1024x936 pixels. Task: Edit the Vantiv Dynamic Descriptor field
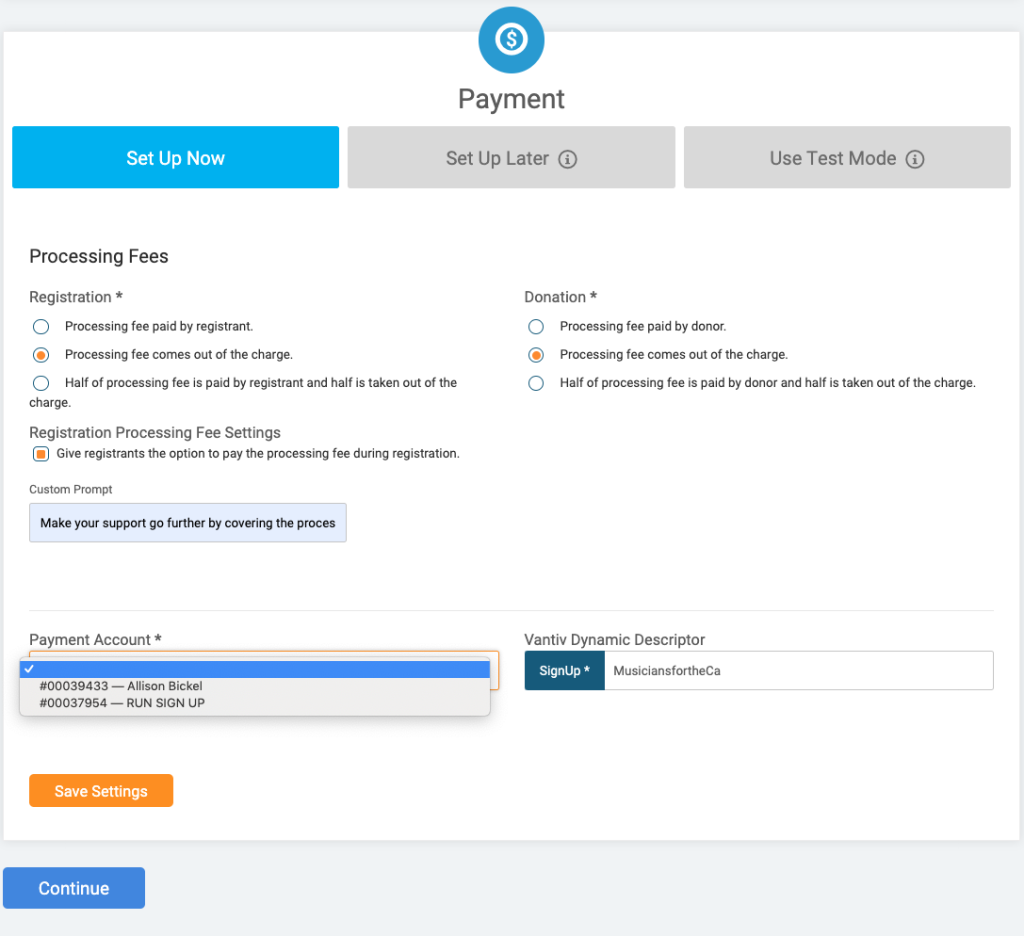[x=799, y=670]
